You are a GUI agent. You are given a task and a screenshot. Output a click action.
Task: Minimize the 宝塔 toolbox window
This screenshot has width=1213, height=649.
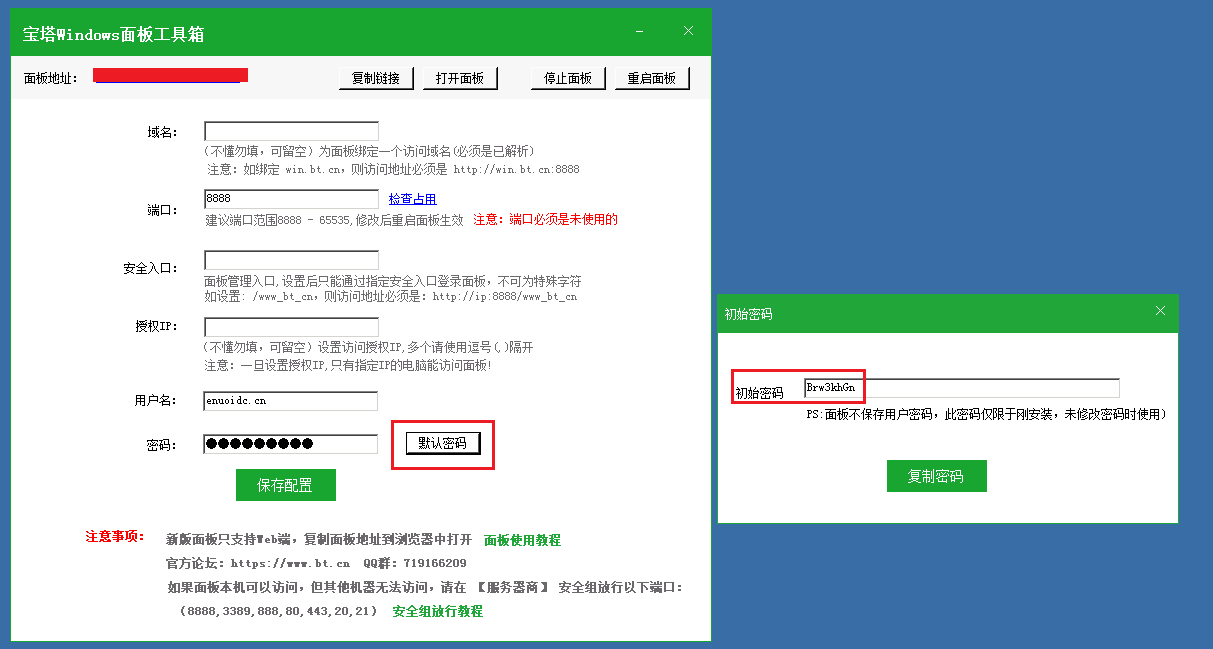click(639, 32)
